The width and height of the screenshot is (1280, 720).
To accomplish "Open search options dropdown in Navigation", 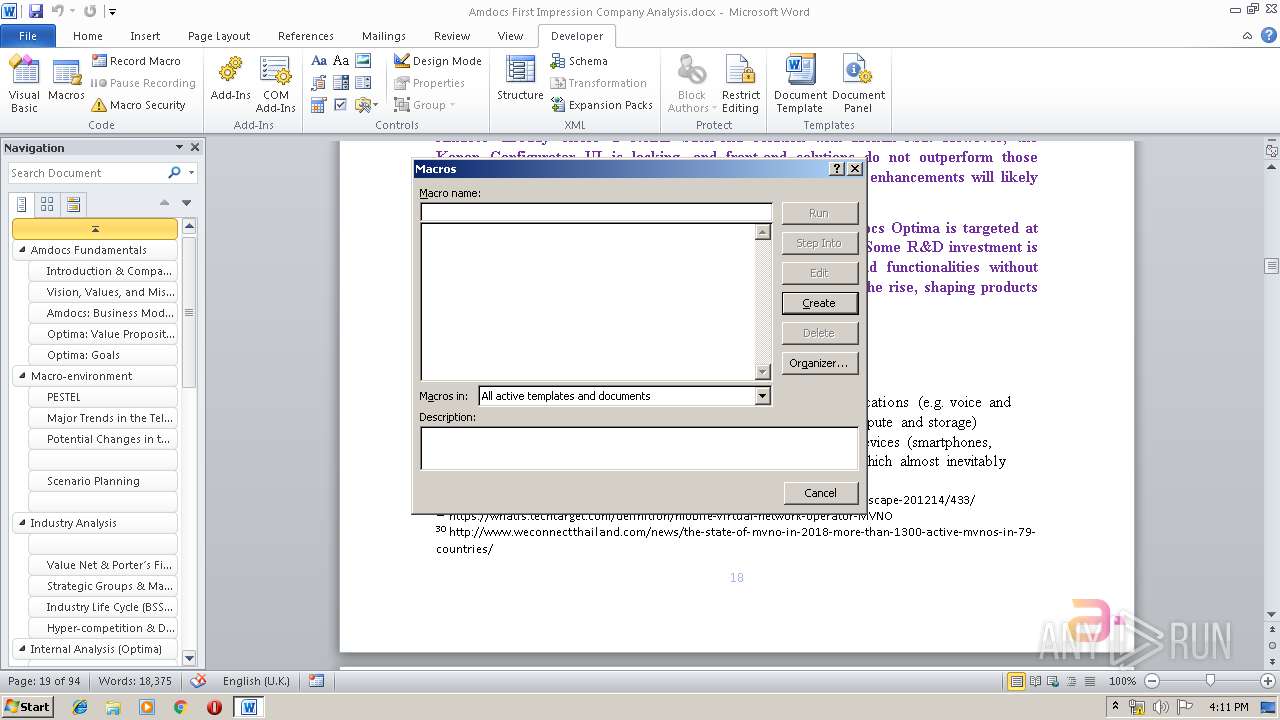I will 191,173.
